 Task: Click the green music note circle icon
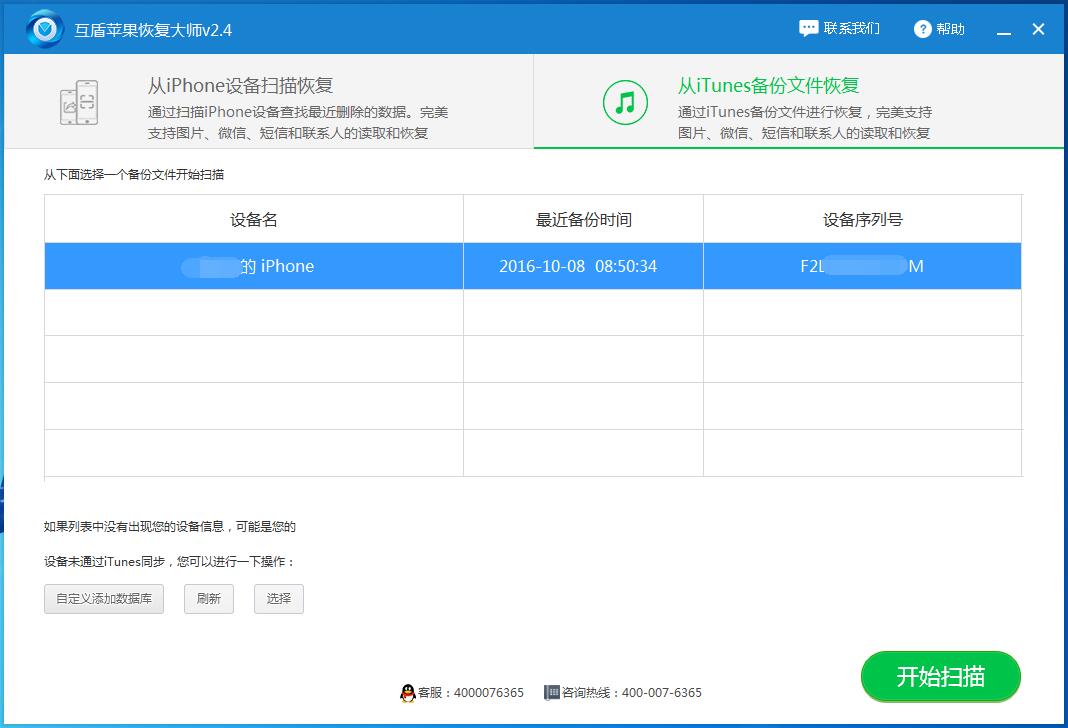coord(624,101)
